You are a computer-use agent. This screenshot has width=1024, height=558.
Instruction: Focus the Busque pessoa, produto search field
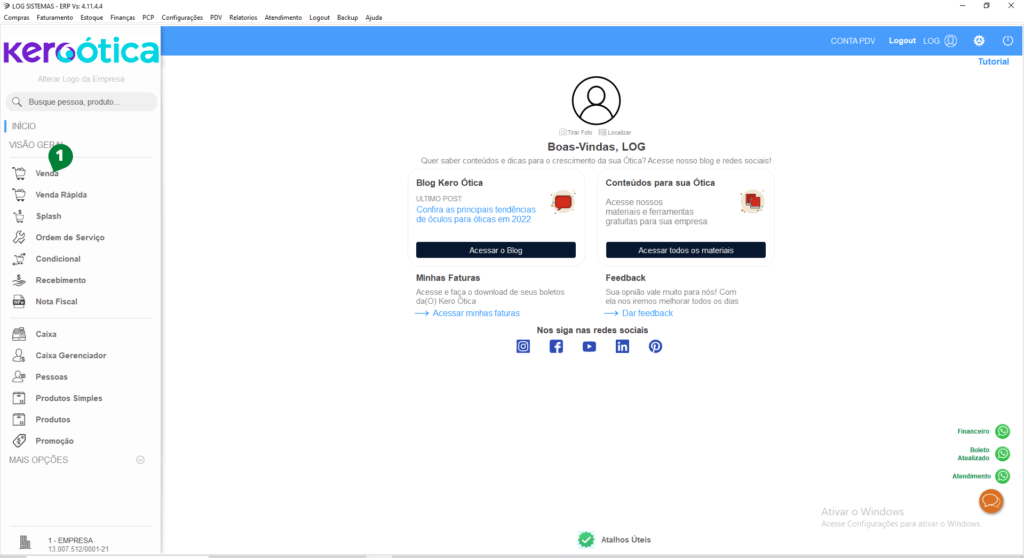point(81,102)
